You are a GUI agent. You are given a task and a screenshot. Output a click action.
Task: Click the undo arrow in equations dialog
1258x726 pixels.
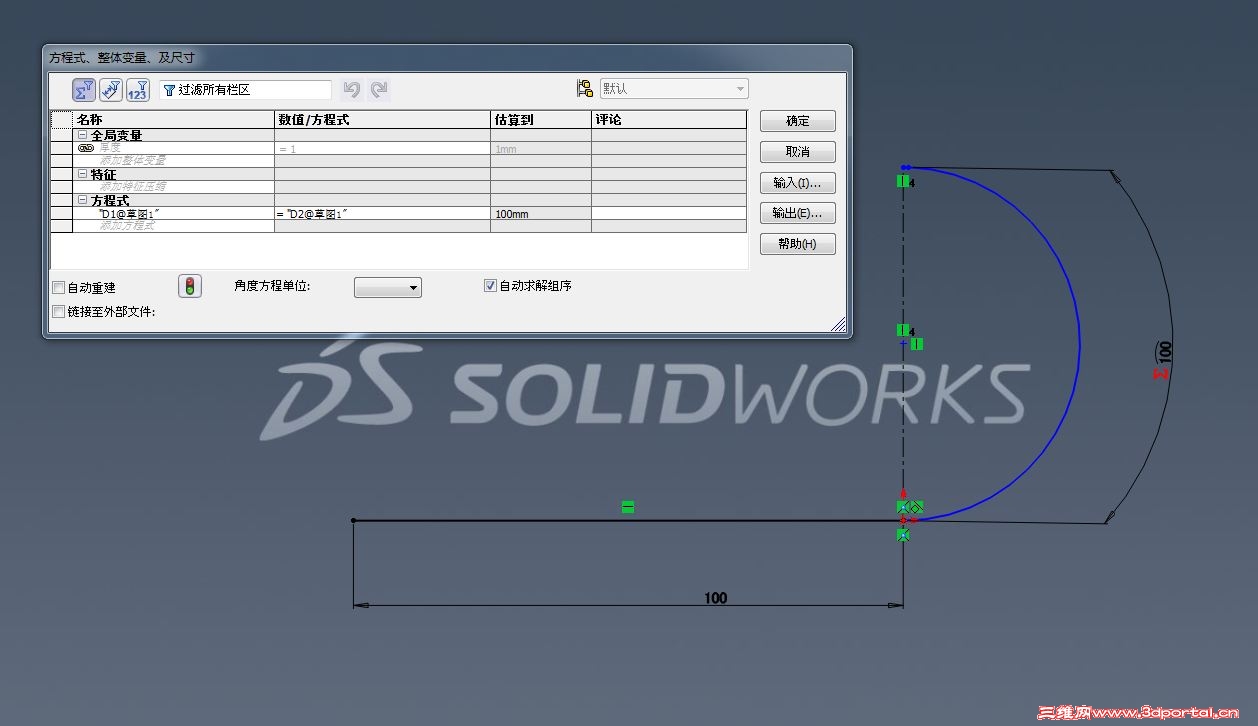351,90
